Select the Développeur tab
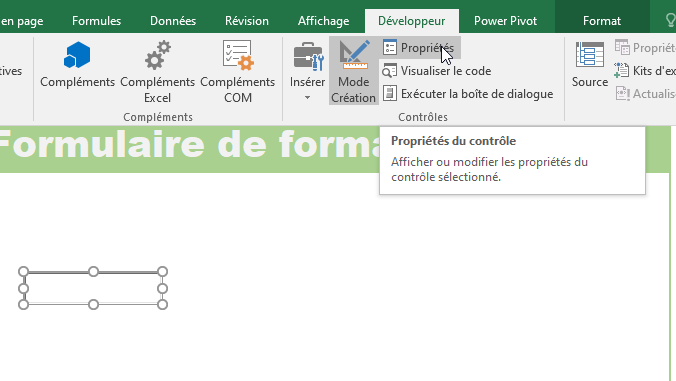676x381 pixels. pyautogui.click(x=412, y=21)
